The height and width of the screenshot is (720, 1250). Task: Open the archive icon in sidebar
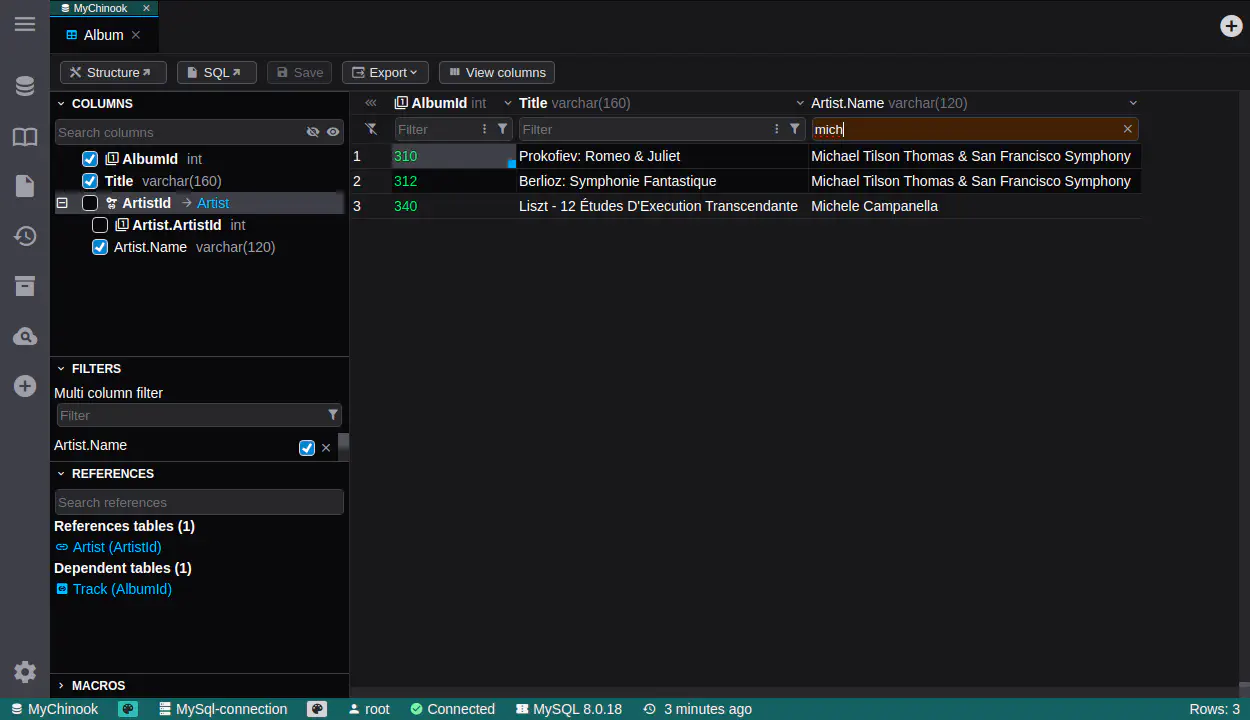pos(25,286)
